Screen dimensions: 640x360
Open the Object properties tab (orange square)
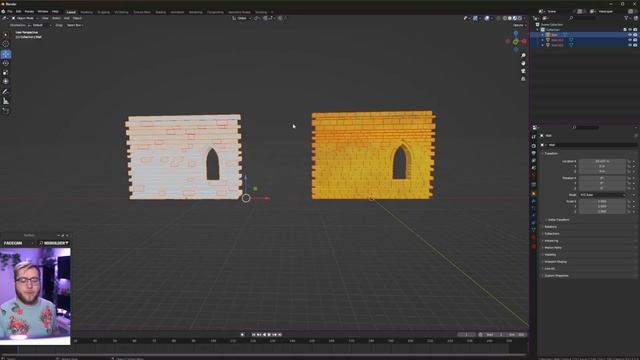[533, 193]
